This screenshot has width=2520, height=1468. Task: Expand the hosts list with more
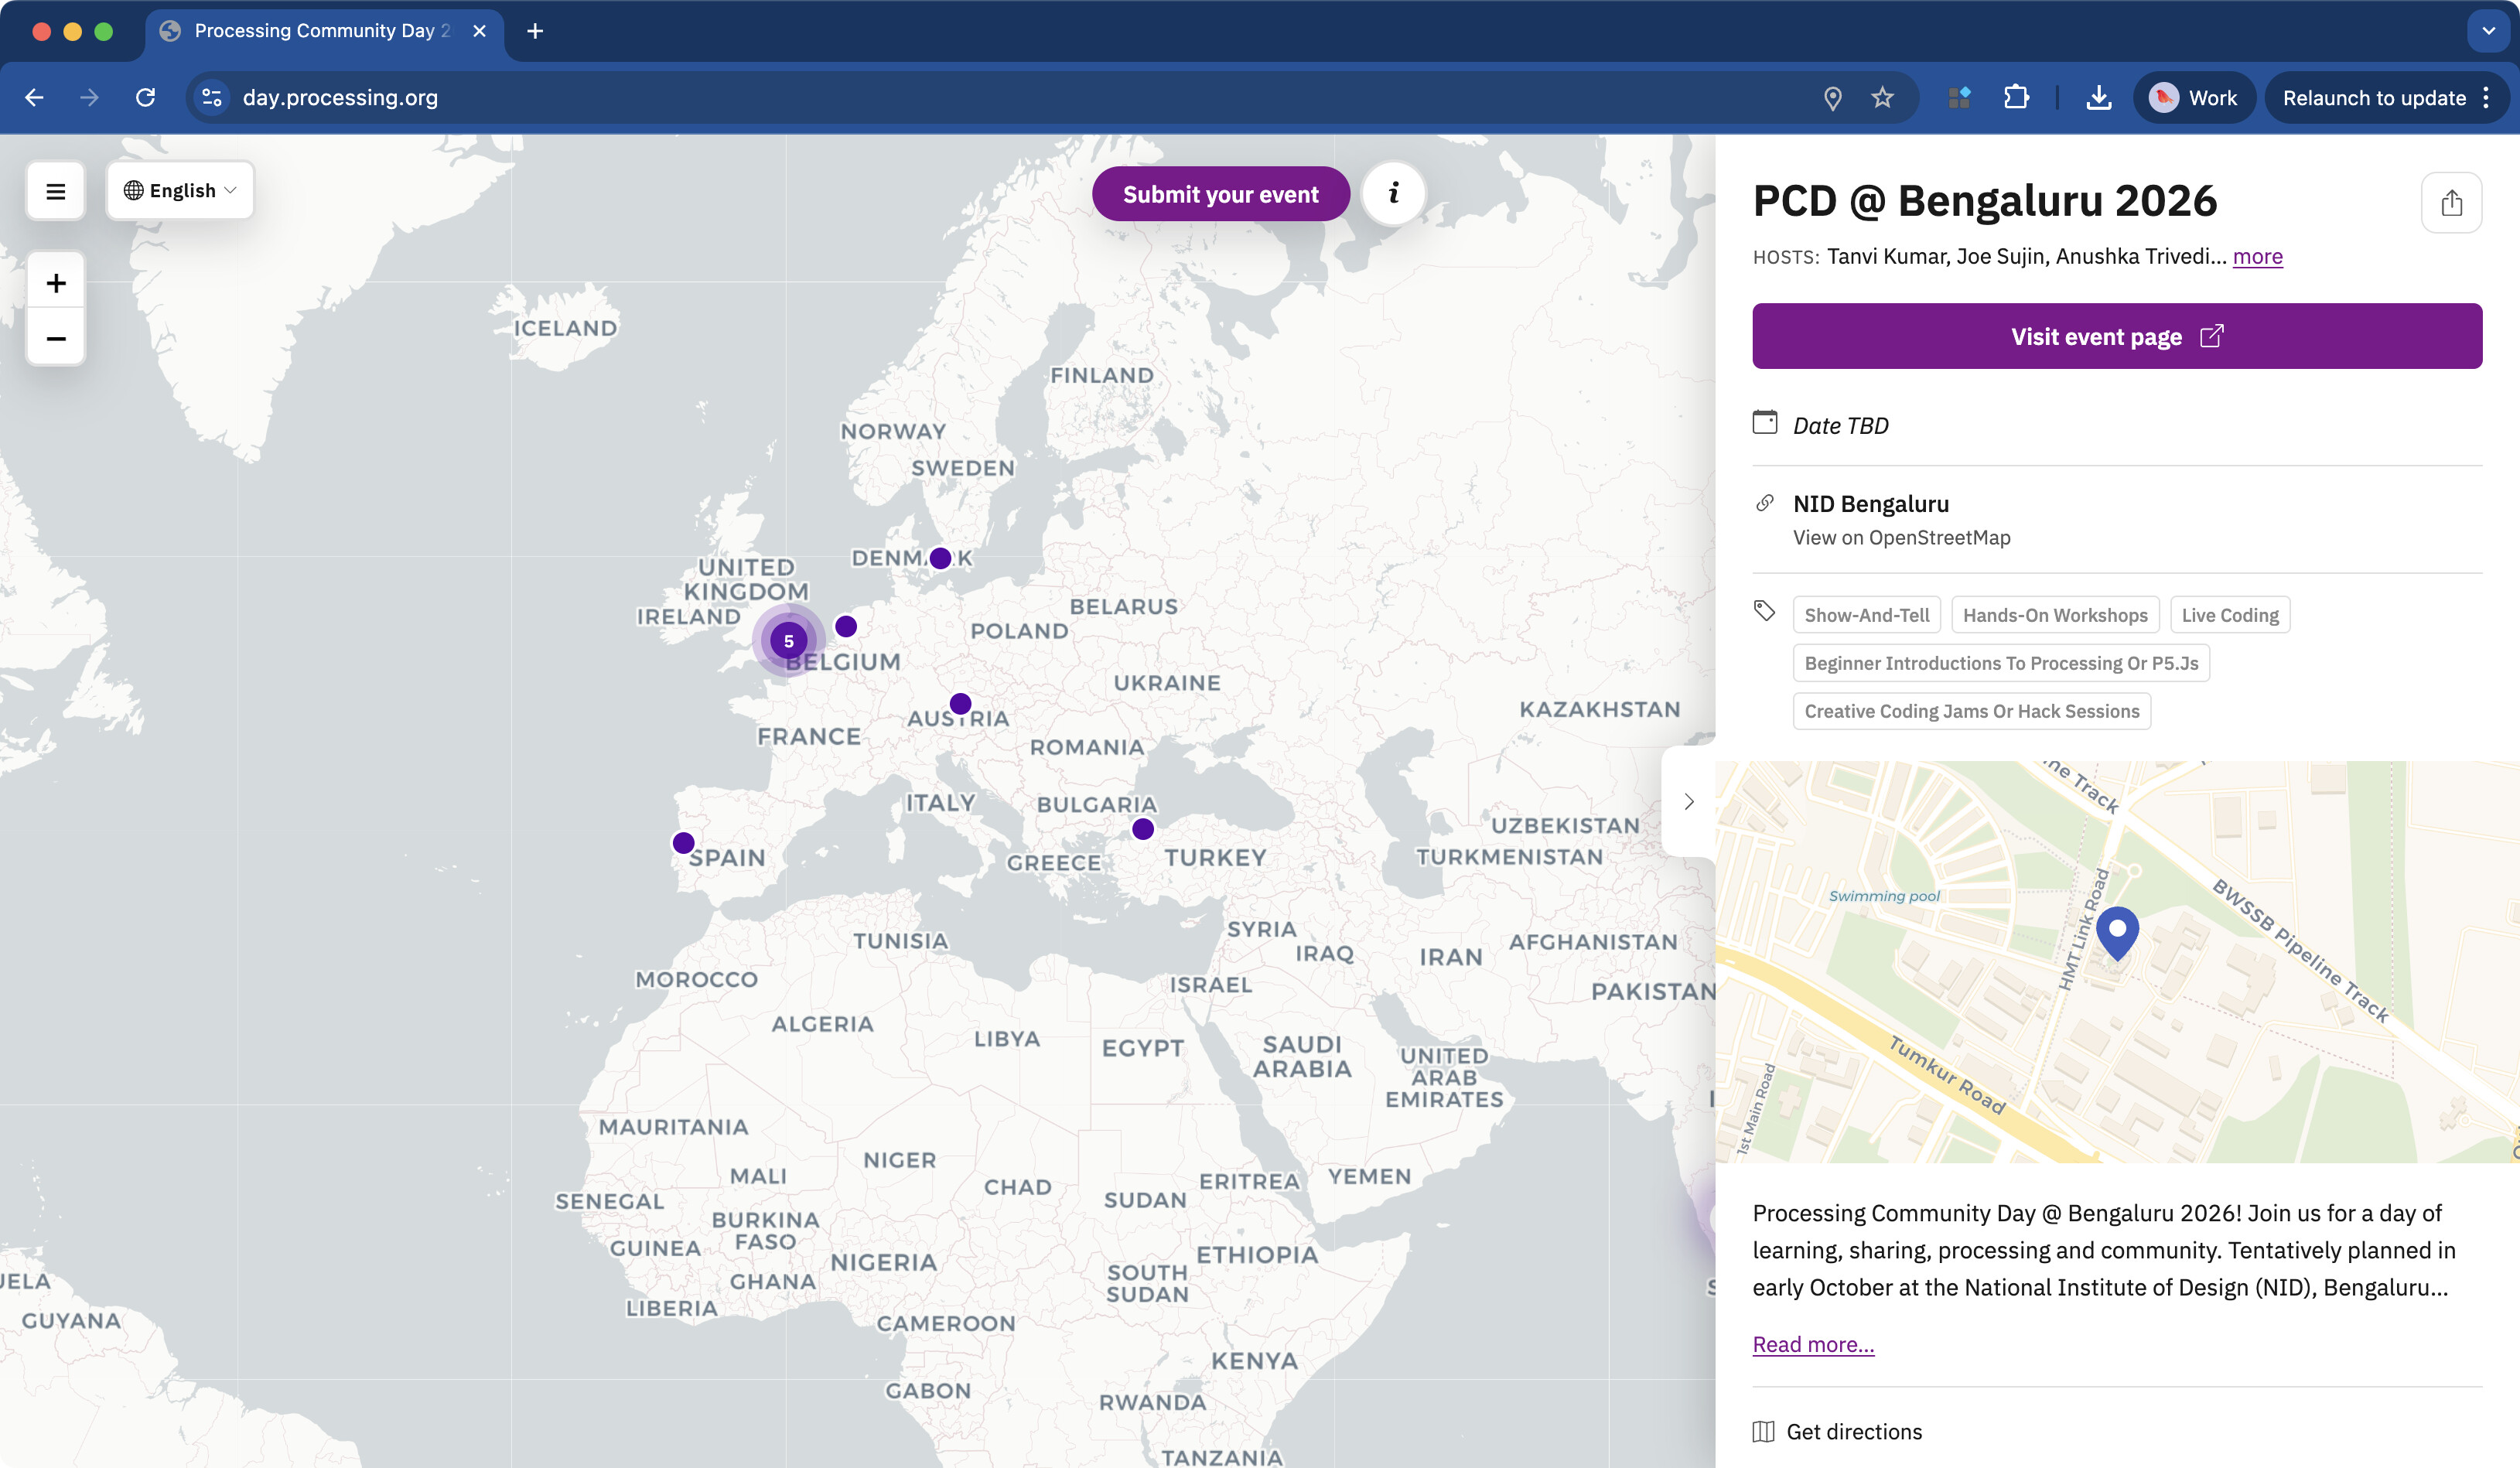tap(2257, 256)
